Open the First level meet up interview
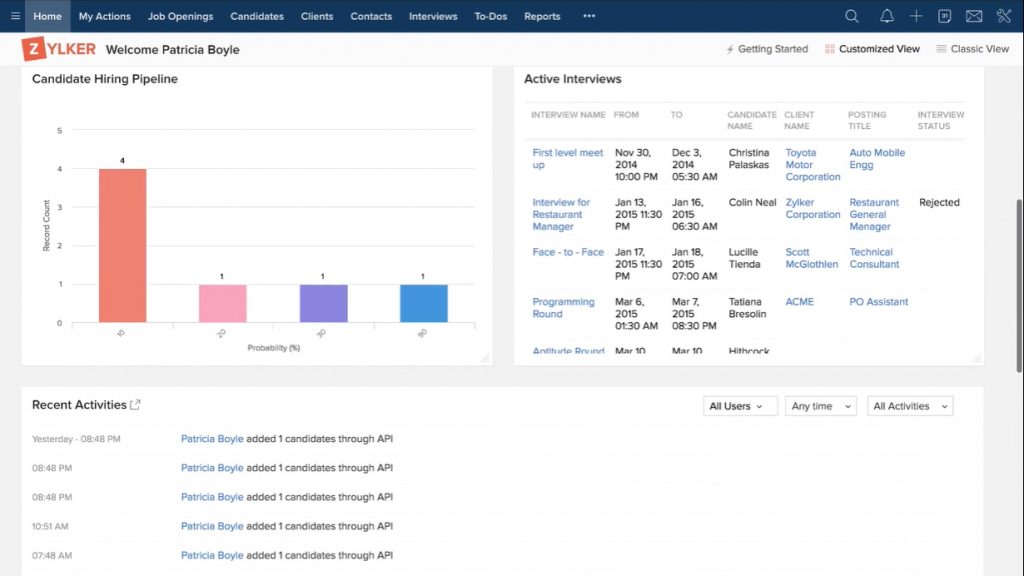Viewport: 1024px width, 576px height. click(565, 158)
